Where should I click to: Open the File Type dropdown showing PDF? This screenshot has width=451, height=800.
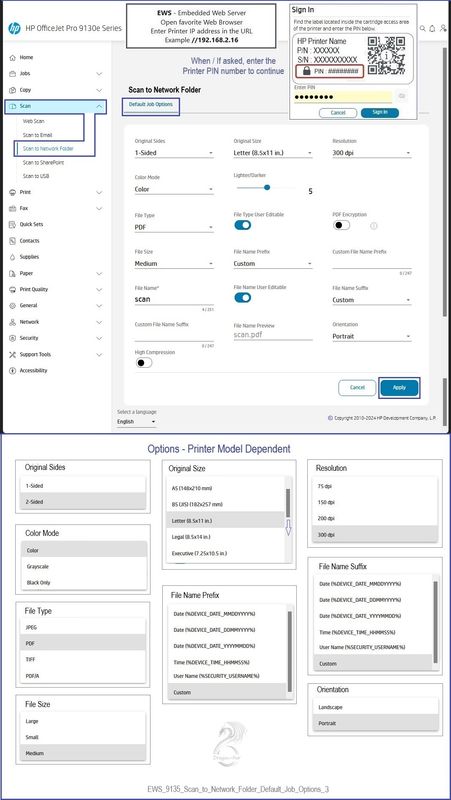174,227
